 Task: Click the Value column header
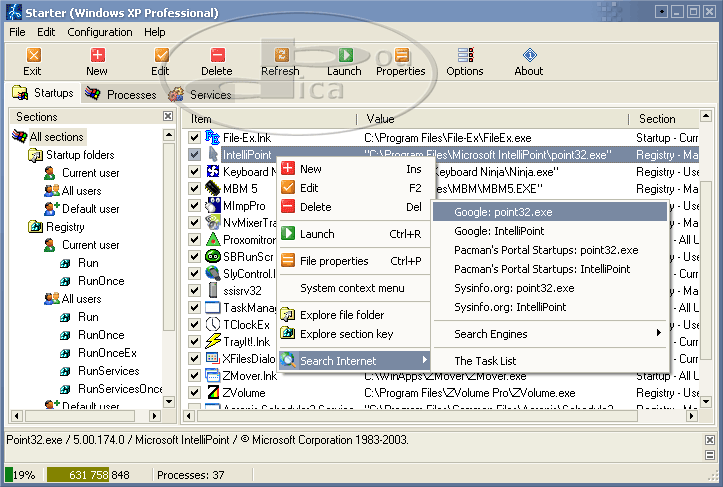pos(380,119)
